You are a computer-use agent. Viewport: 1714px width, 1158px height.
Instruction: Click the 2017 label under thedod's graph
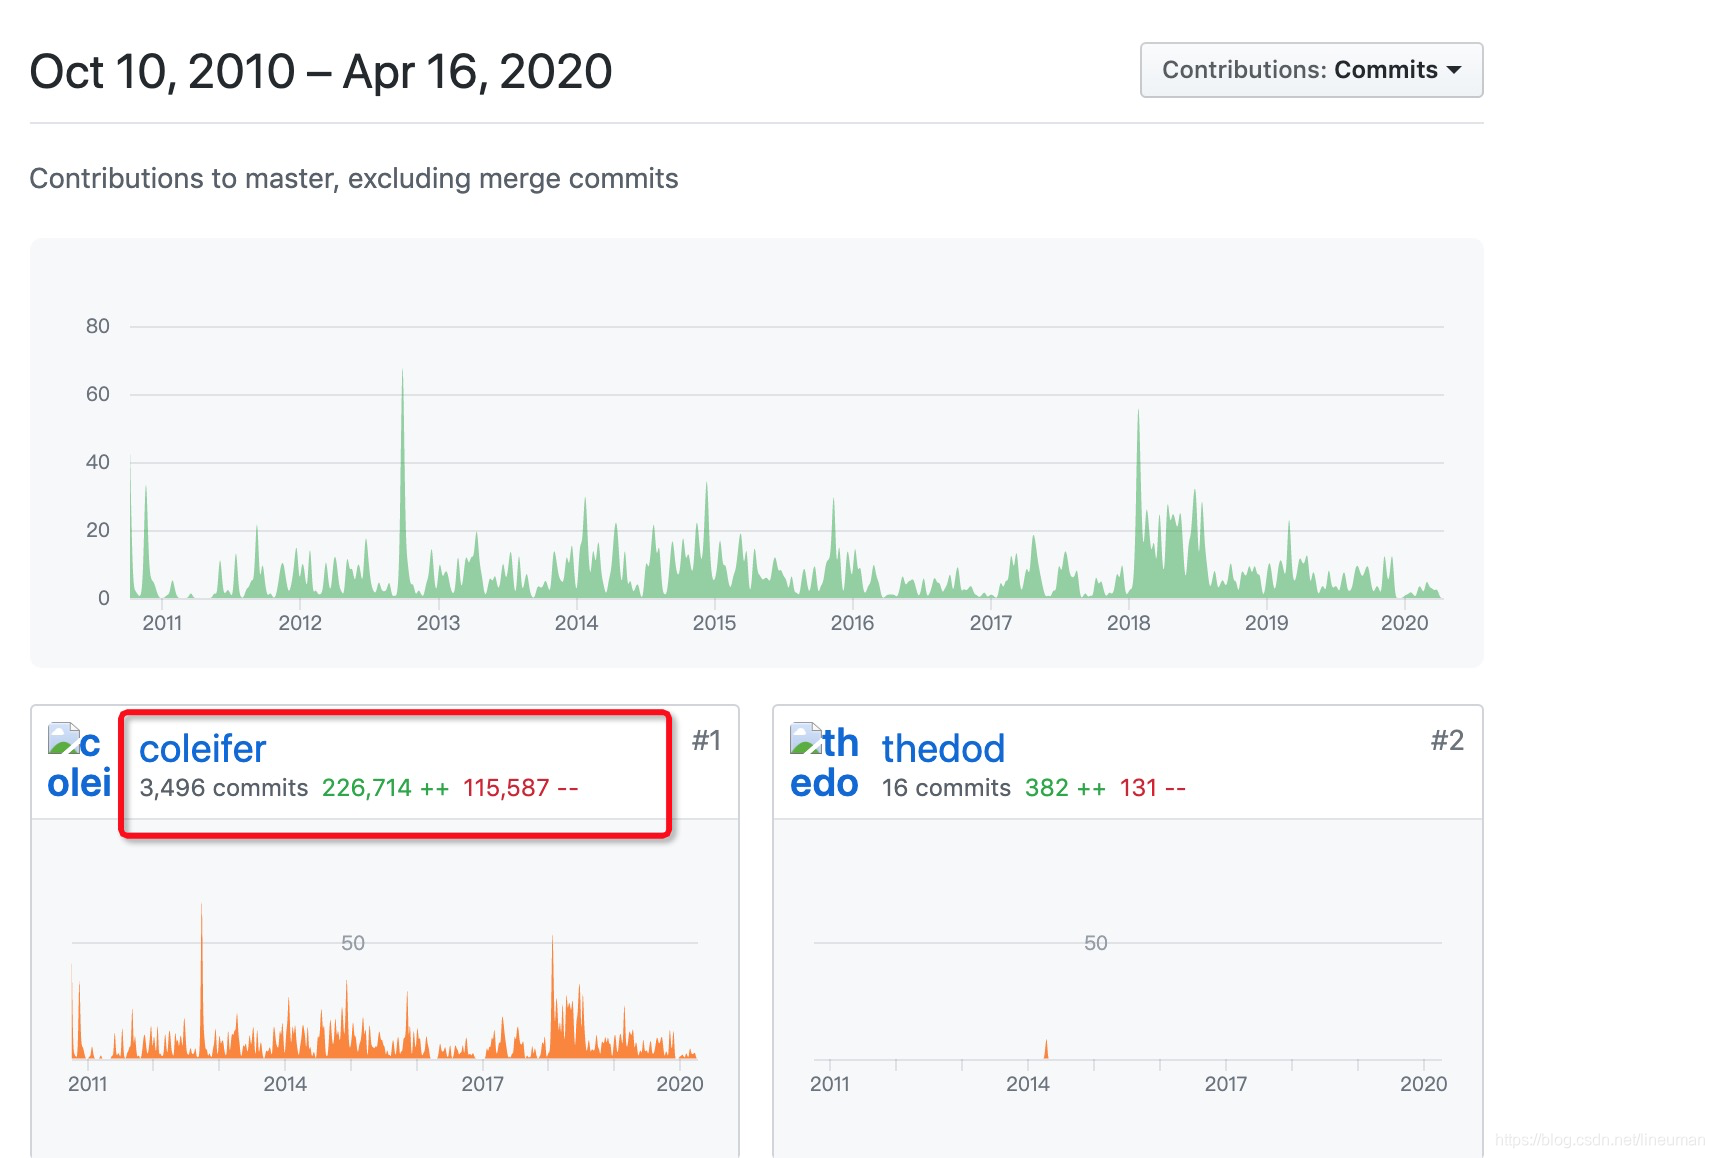click(1225, 1084)
